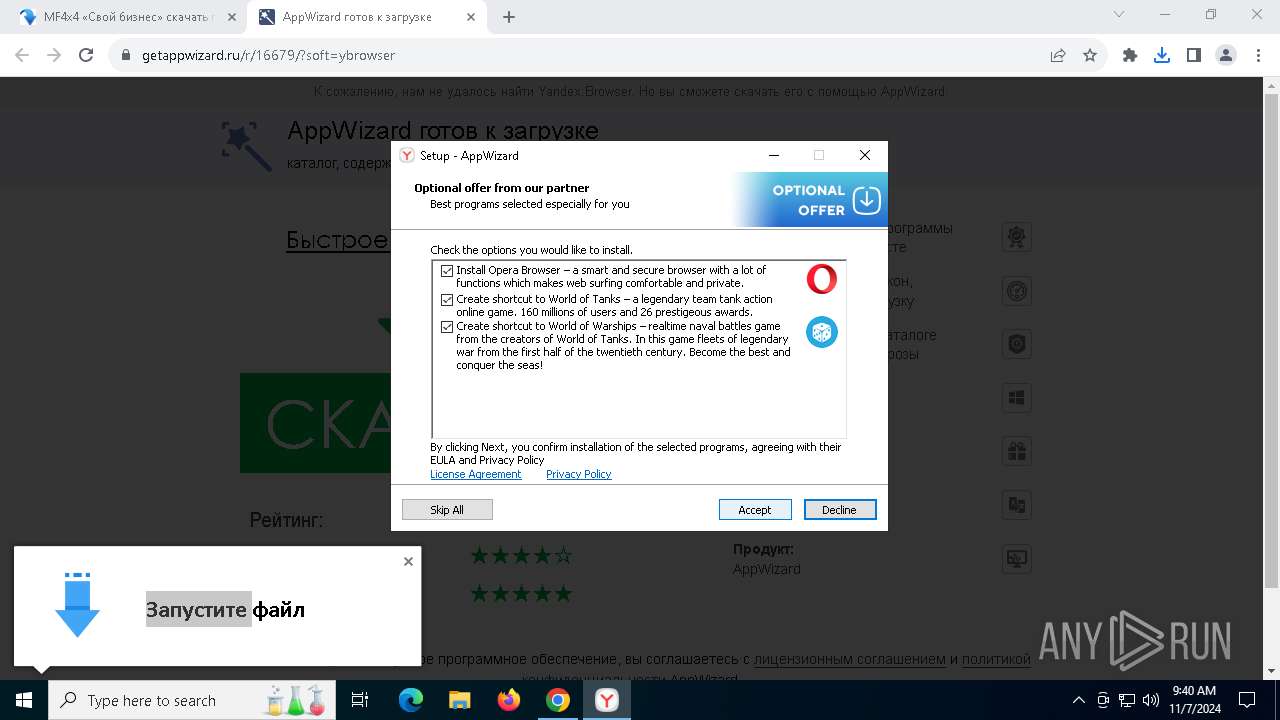Open the Privacy Policy link
The height and width of the screenshot is (720, 1280).
(579, 474)
